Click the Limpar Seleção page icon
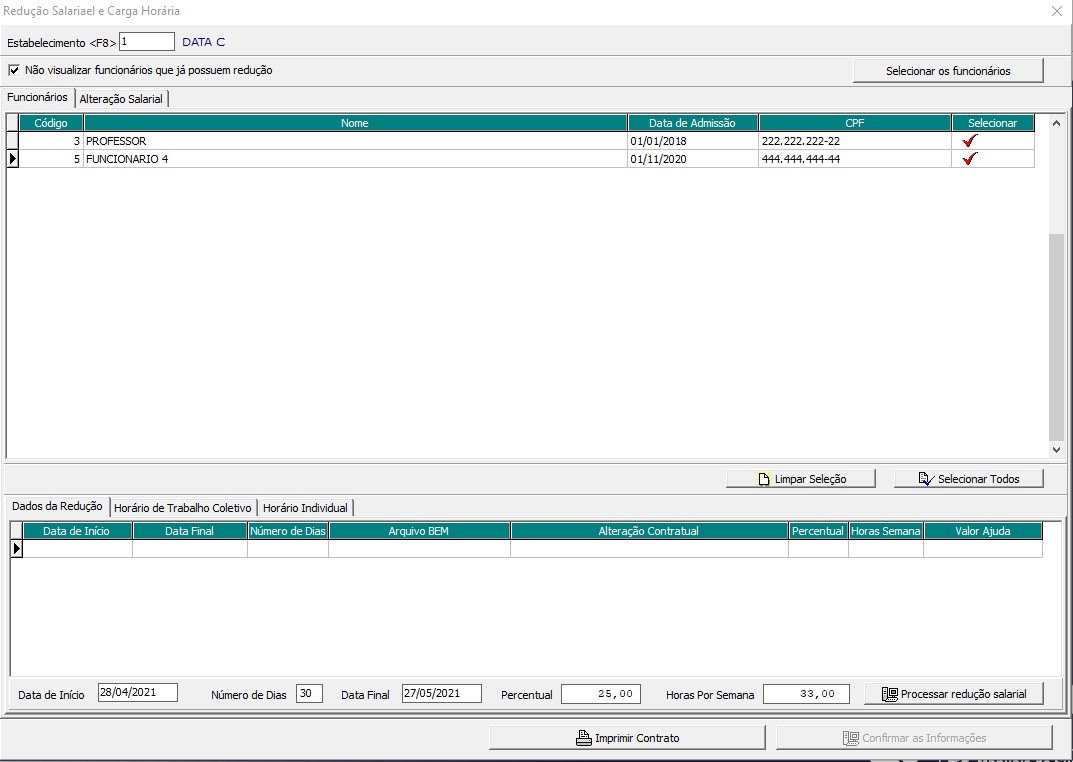The height and width of the screenshot is (762, 1073). 764,479
